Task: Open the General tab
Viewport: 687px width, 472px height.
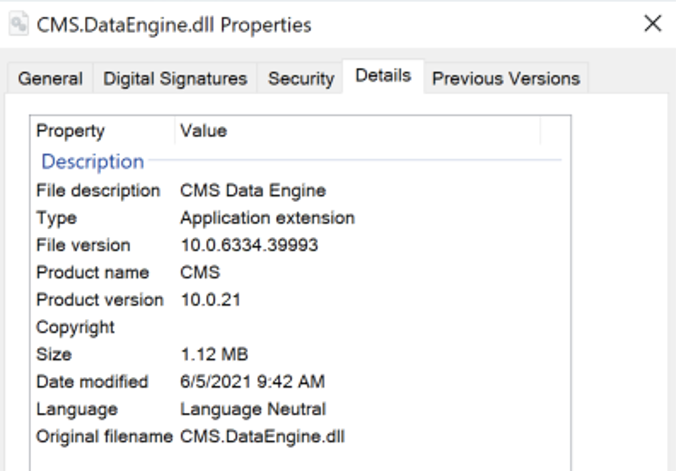Action: point(50,79)
